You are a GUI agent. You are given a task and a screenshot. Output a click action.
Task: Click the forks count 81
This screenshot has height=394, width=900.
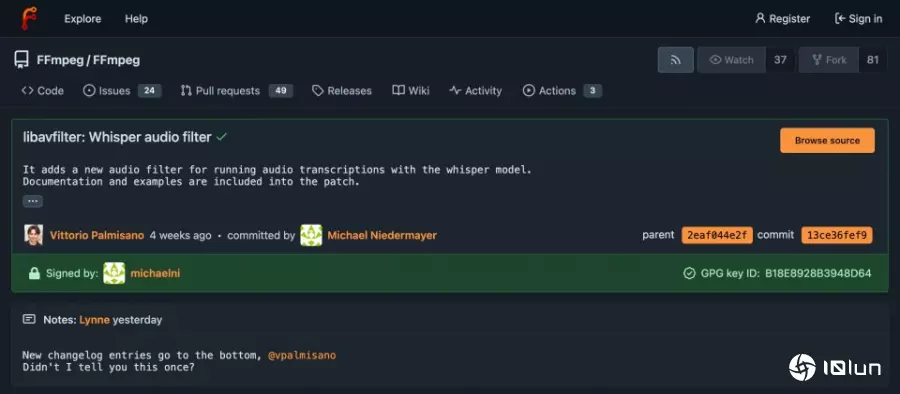[873, 60]
